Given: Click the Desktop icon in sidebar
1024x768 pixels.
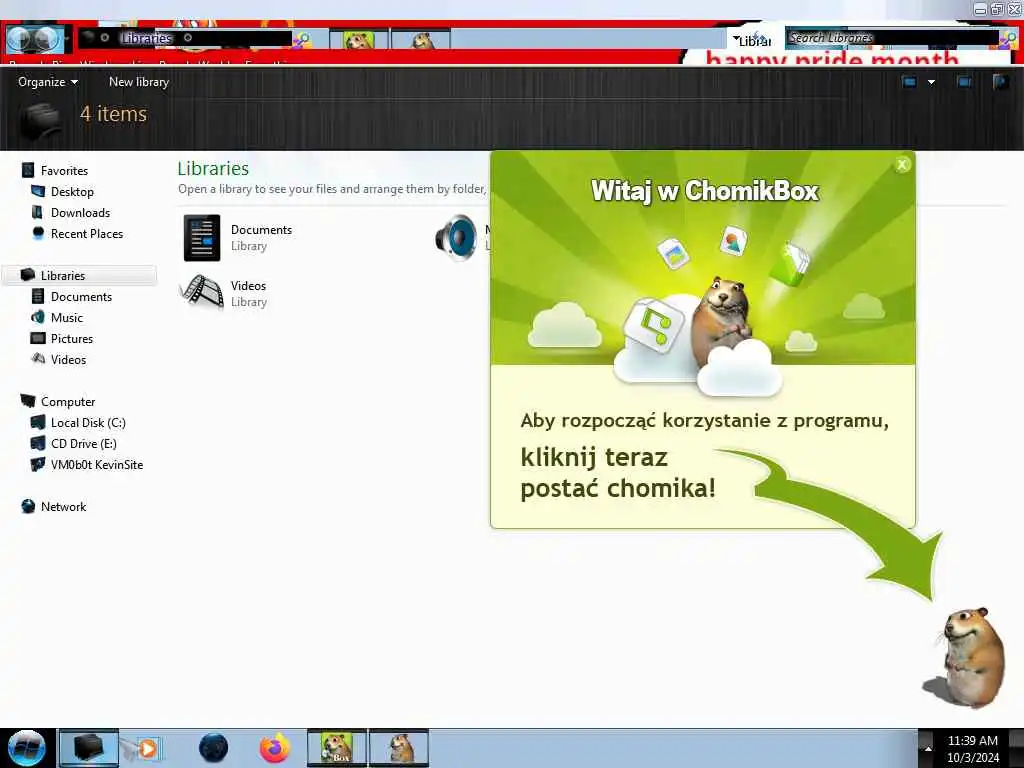Looking at the screenshot, I should 39,191.
